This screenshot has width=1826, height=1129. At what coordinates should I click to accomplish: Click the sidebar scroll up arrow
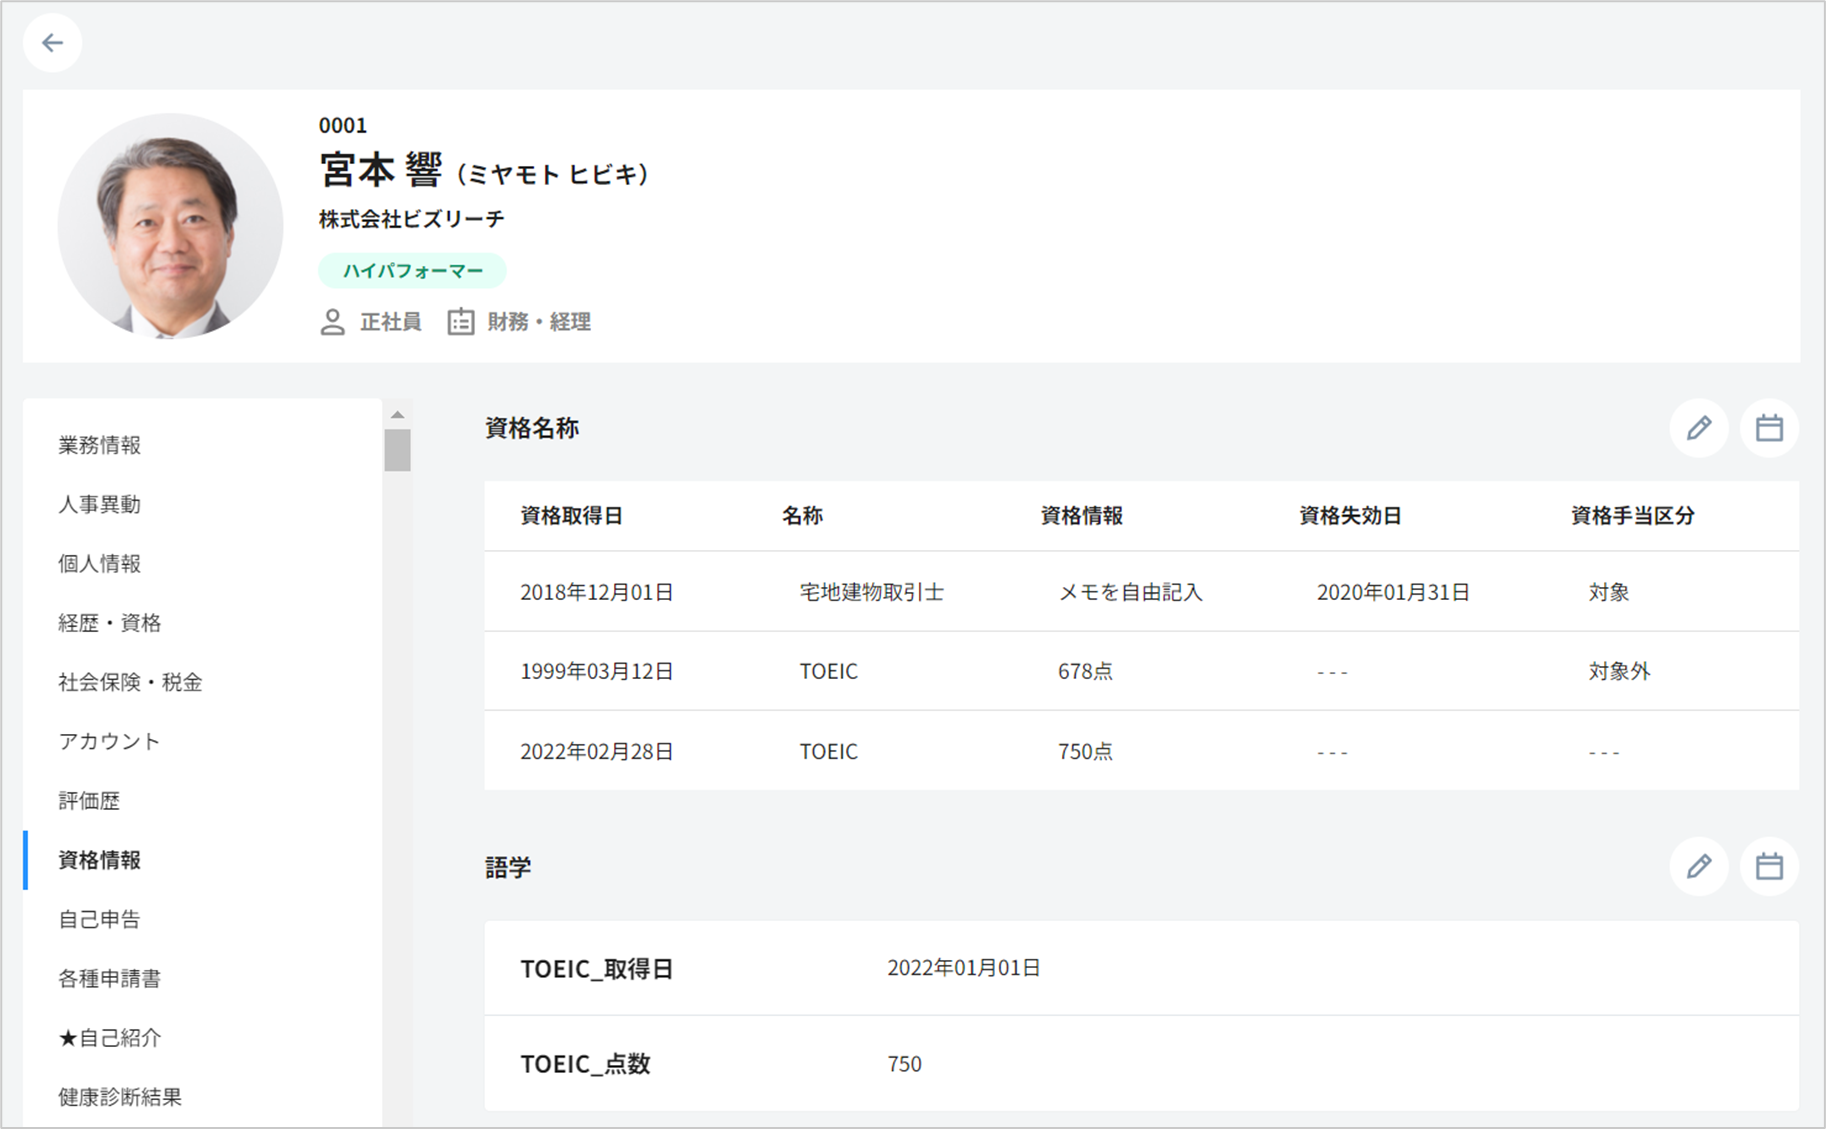click(x=397, y=414)
